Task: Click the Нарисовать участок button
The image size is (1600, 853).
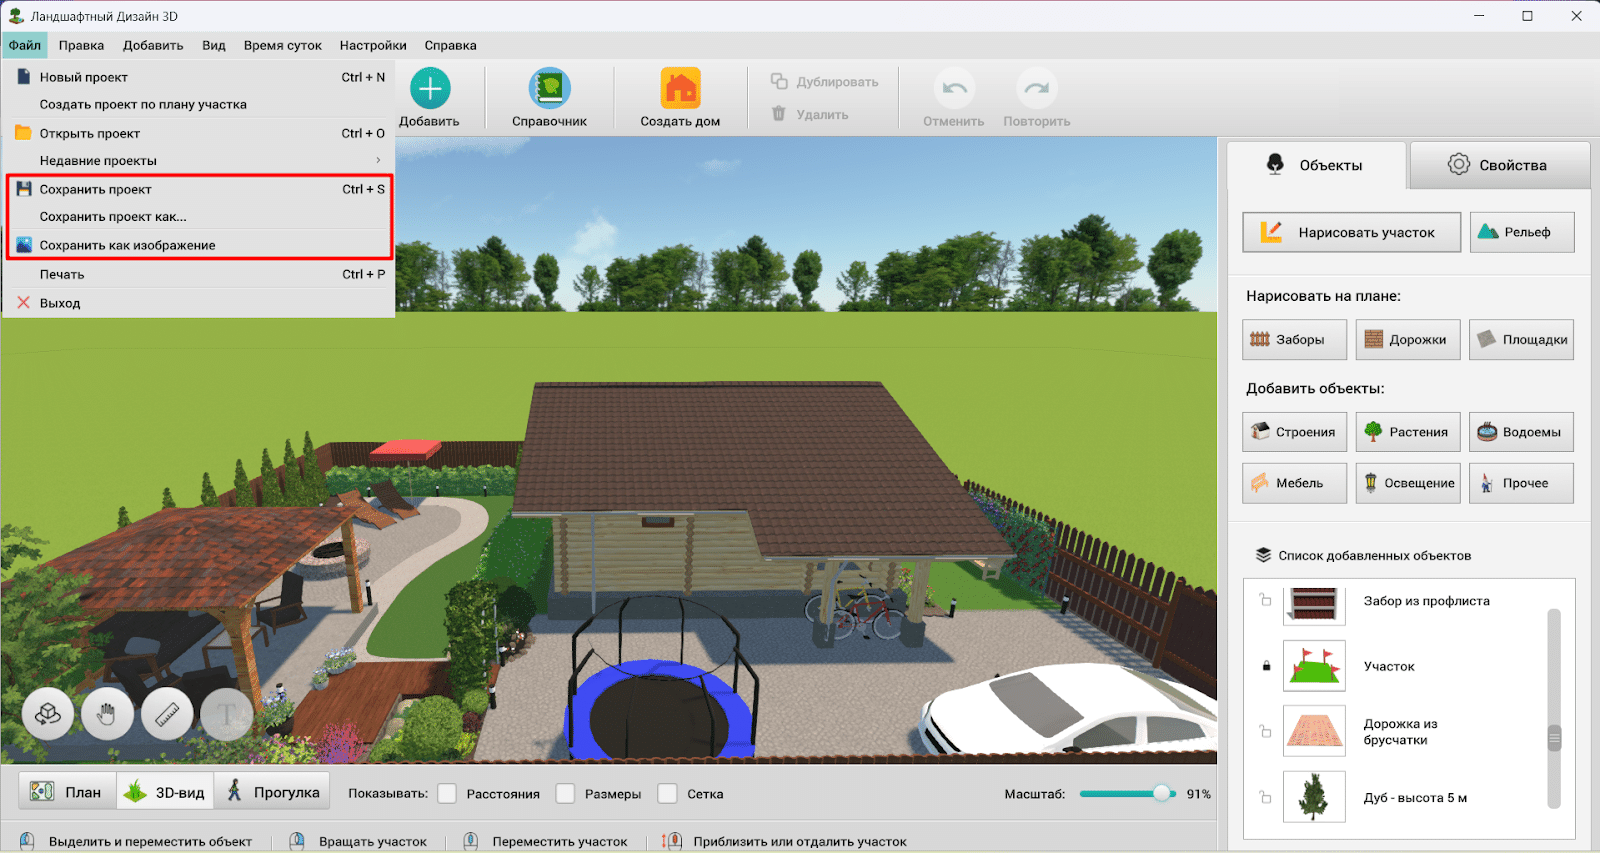Action: tap(1351, 232)
